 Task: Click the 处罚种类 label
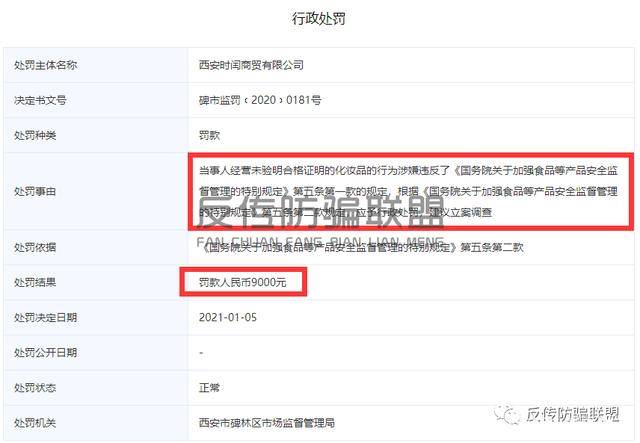(x=35, y=135)
